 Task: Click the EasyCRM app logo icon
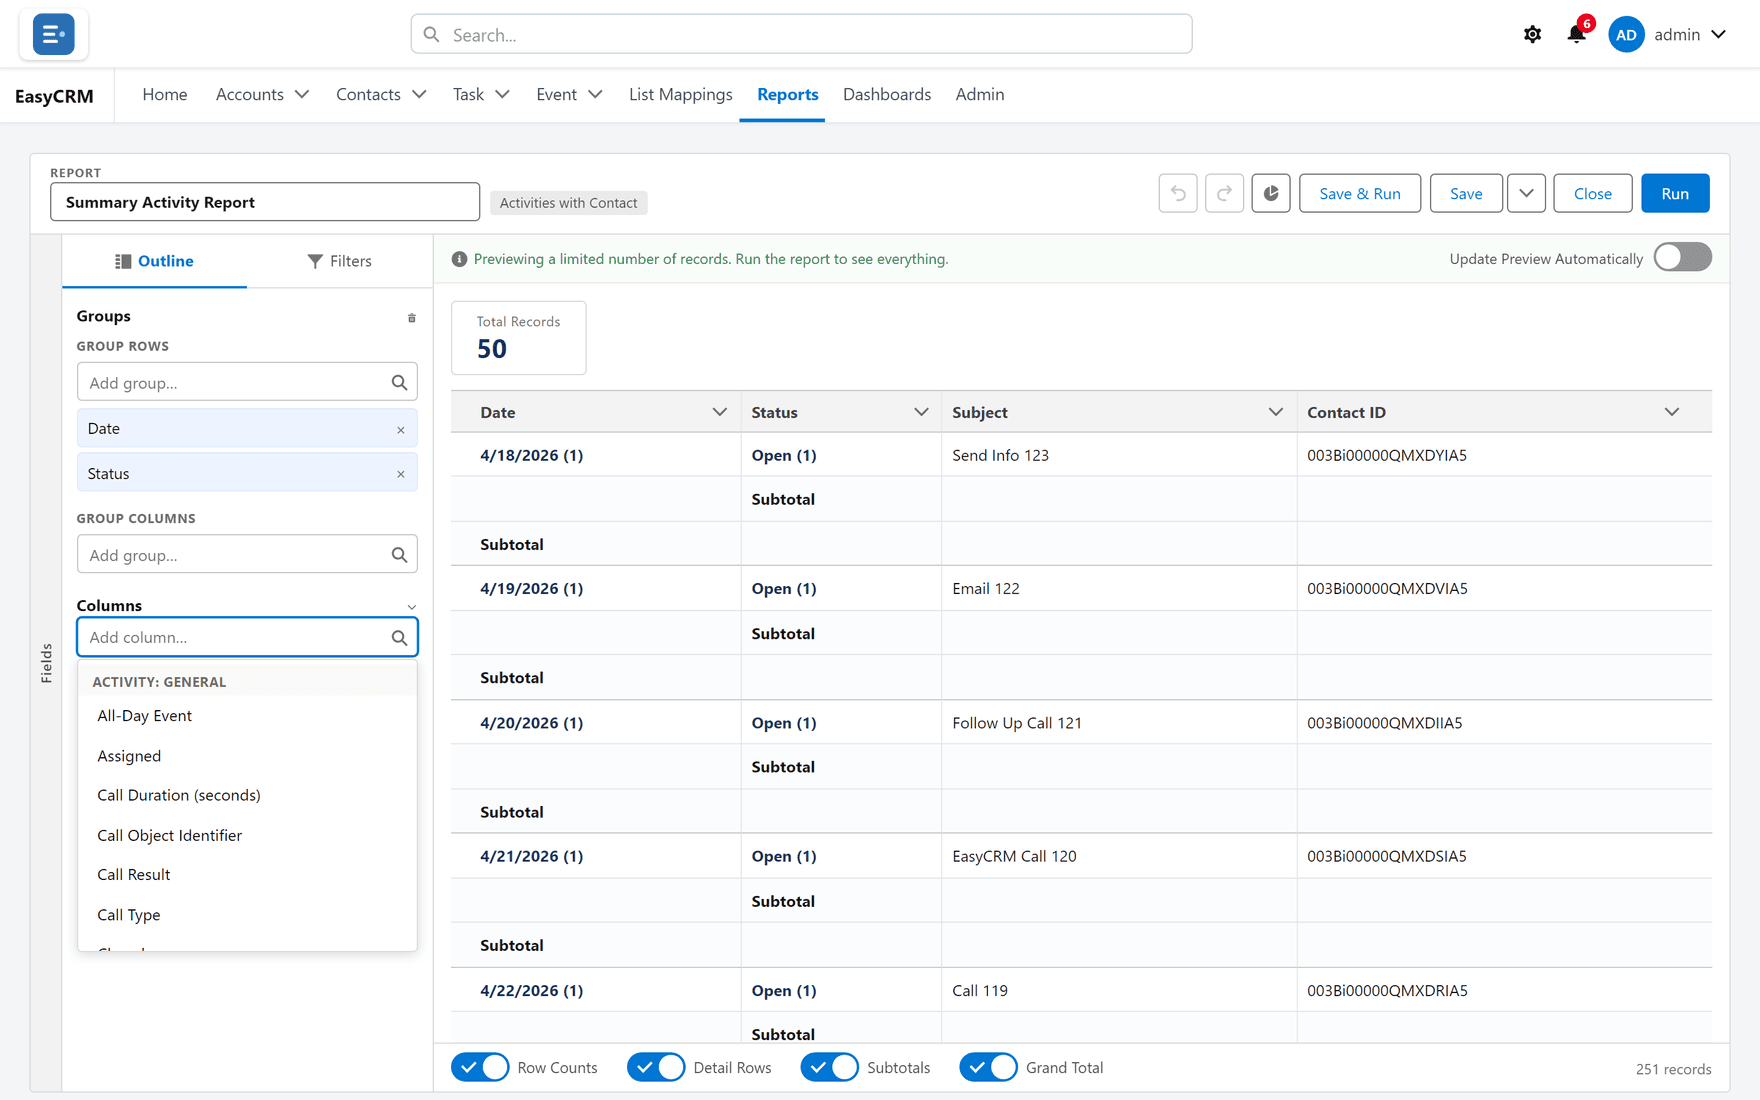(53, 34)
